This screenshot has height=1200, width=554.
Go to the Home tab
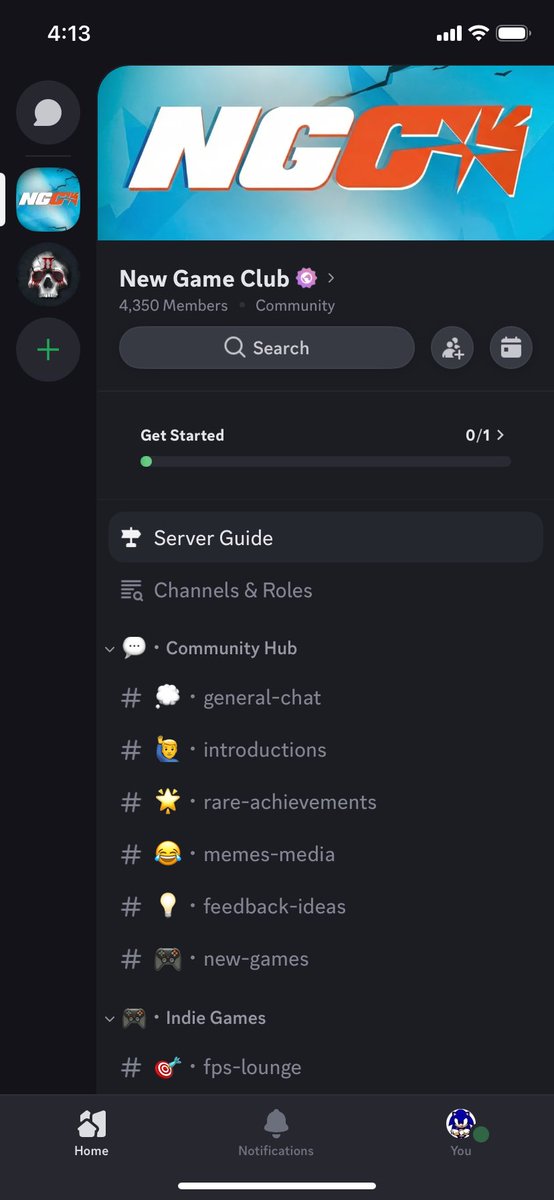(91, 1132)
